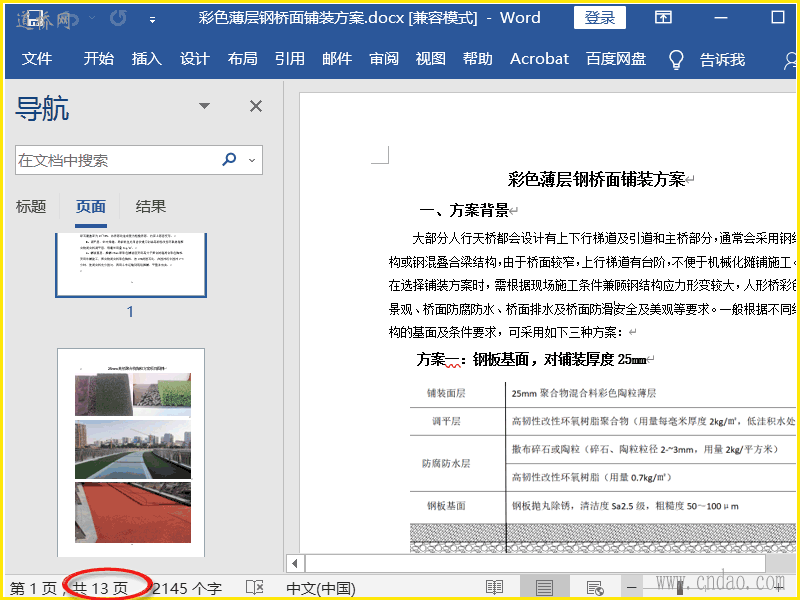Image resolution: width=800 pixels, height=600 pixels.
Task: Open the 引用 ribbon tab
Action: tap(290, 59)
